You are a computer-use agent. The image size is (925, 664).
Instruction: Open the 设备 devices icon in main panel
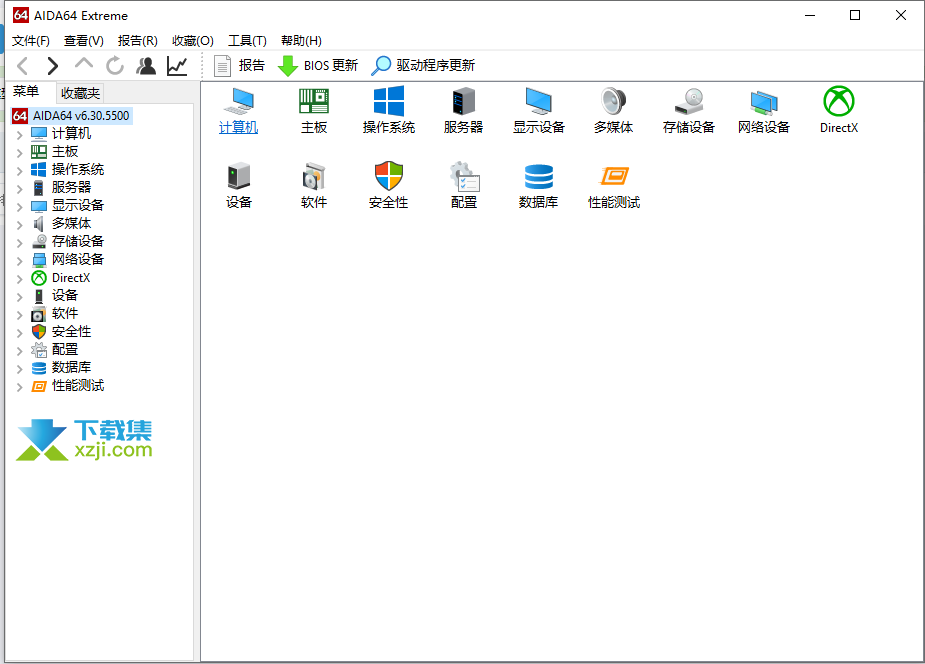[239, 185]
